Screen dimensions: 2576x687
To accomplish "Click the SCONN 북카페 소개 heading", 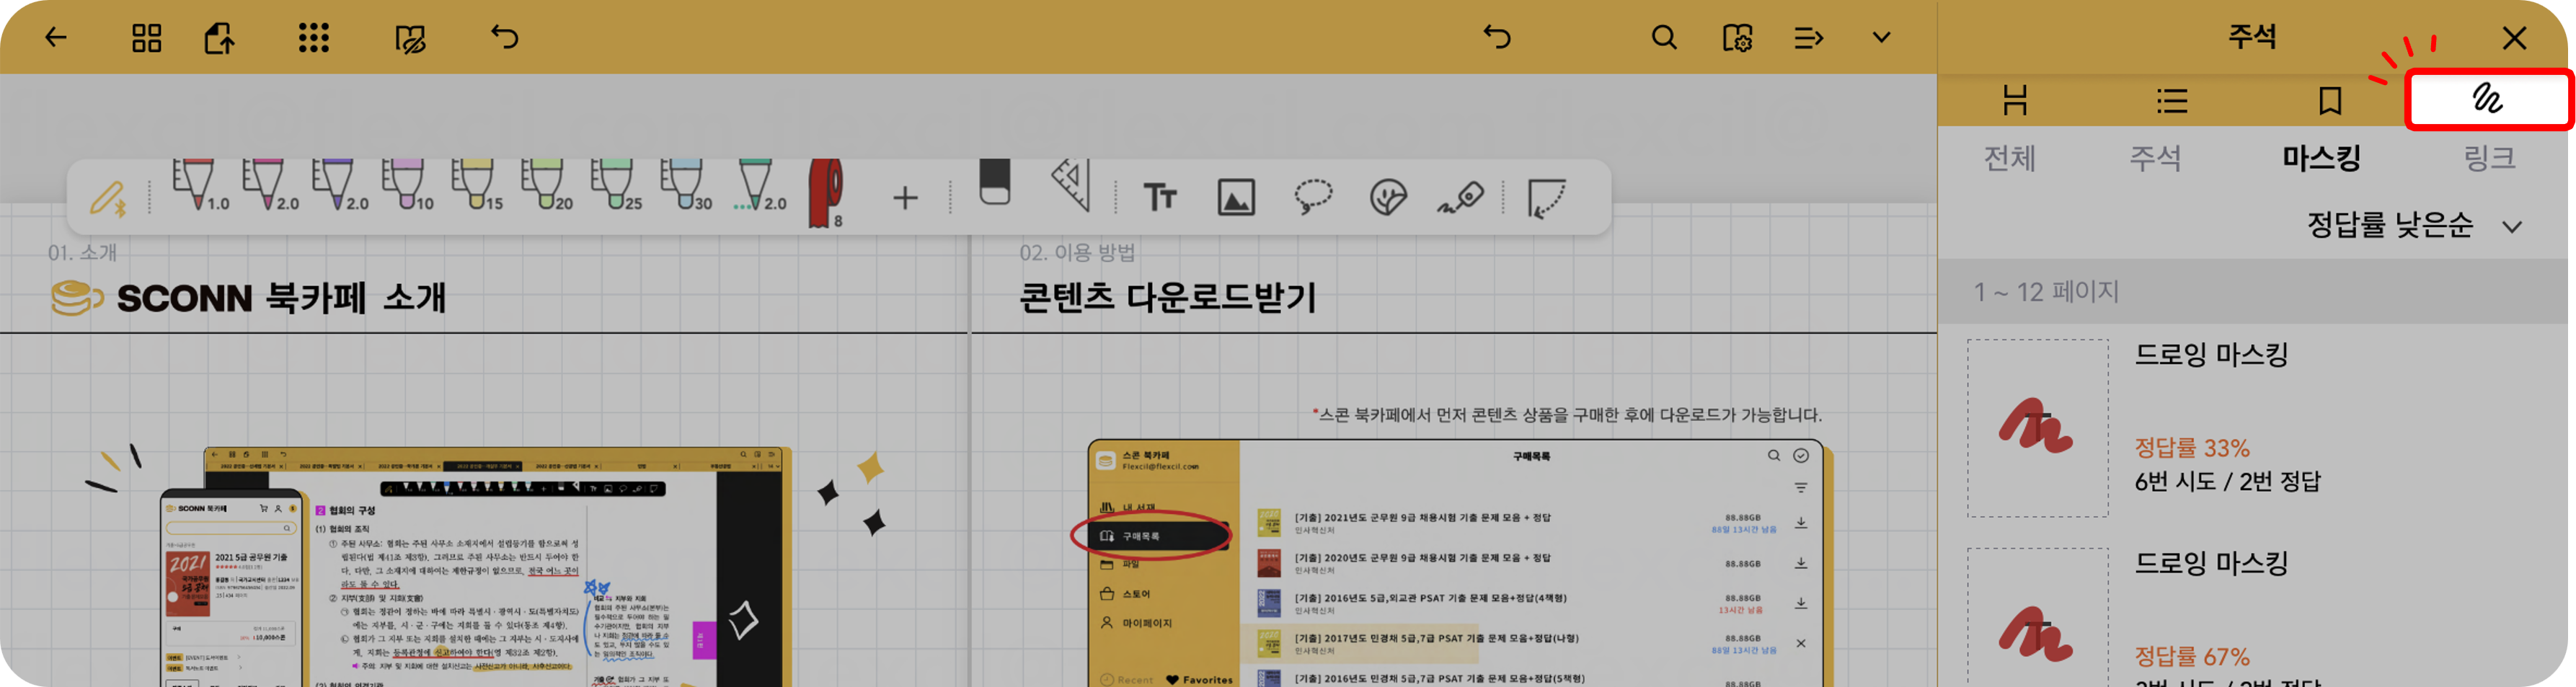I will [281, 298].
